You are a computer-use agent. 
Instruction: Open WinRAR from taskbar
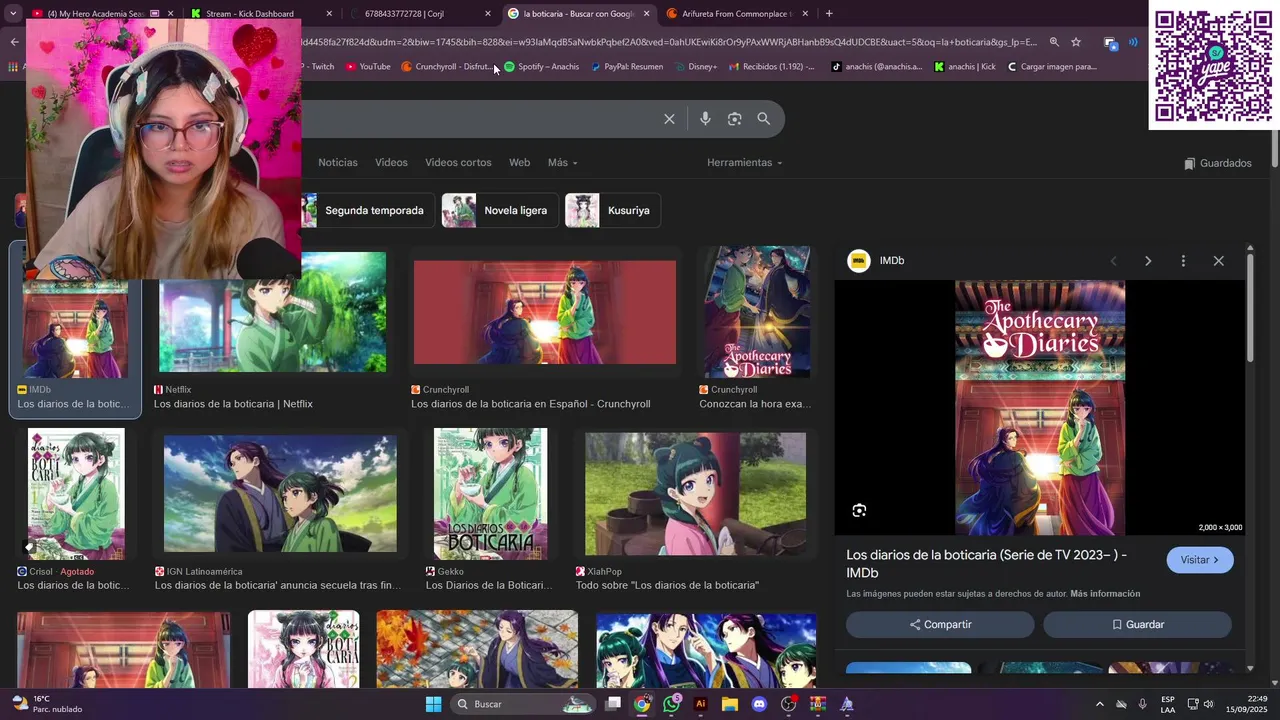click(818, 704)
